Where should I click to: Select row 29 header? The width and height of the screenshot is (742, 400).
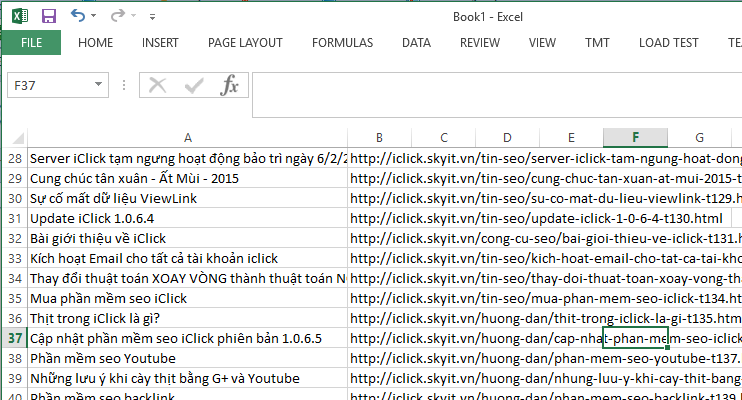pyautogui.click(x=15, y=178)
